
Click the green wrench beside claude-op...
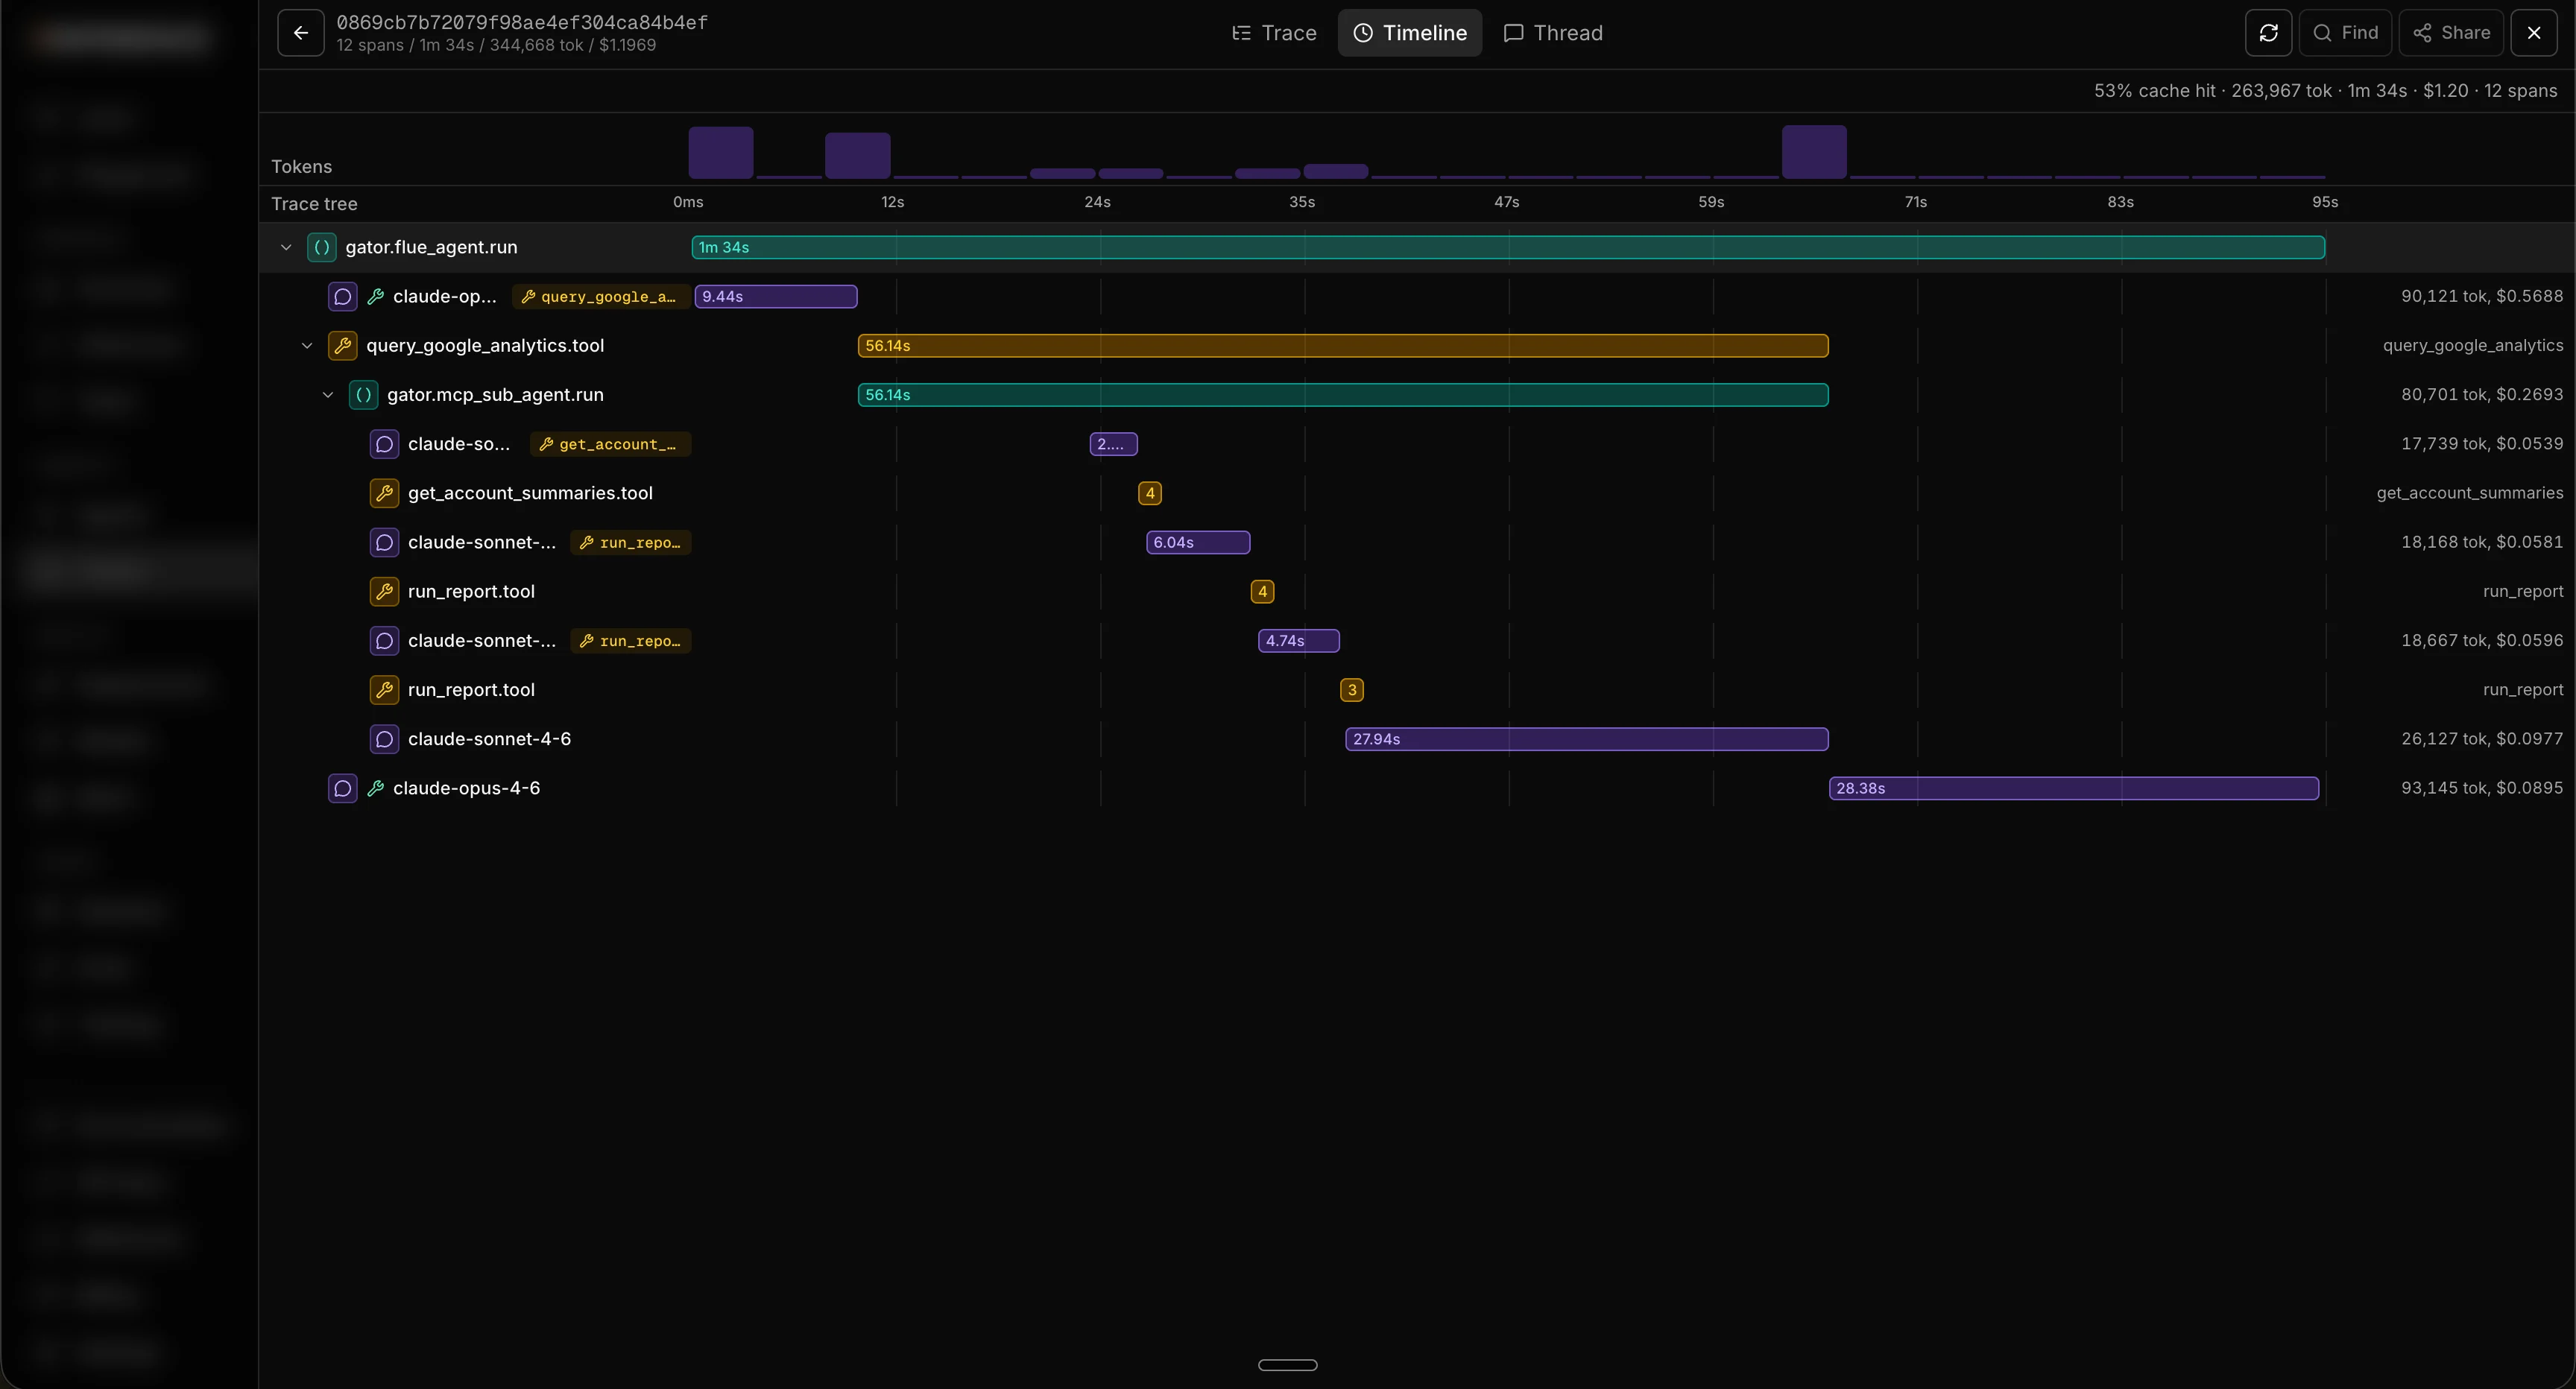376,297
